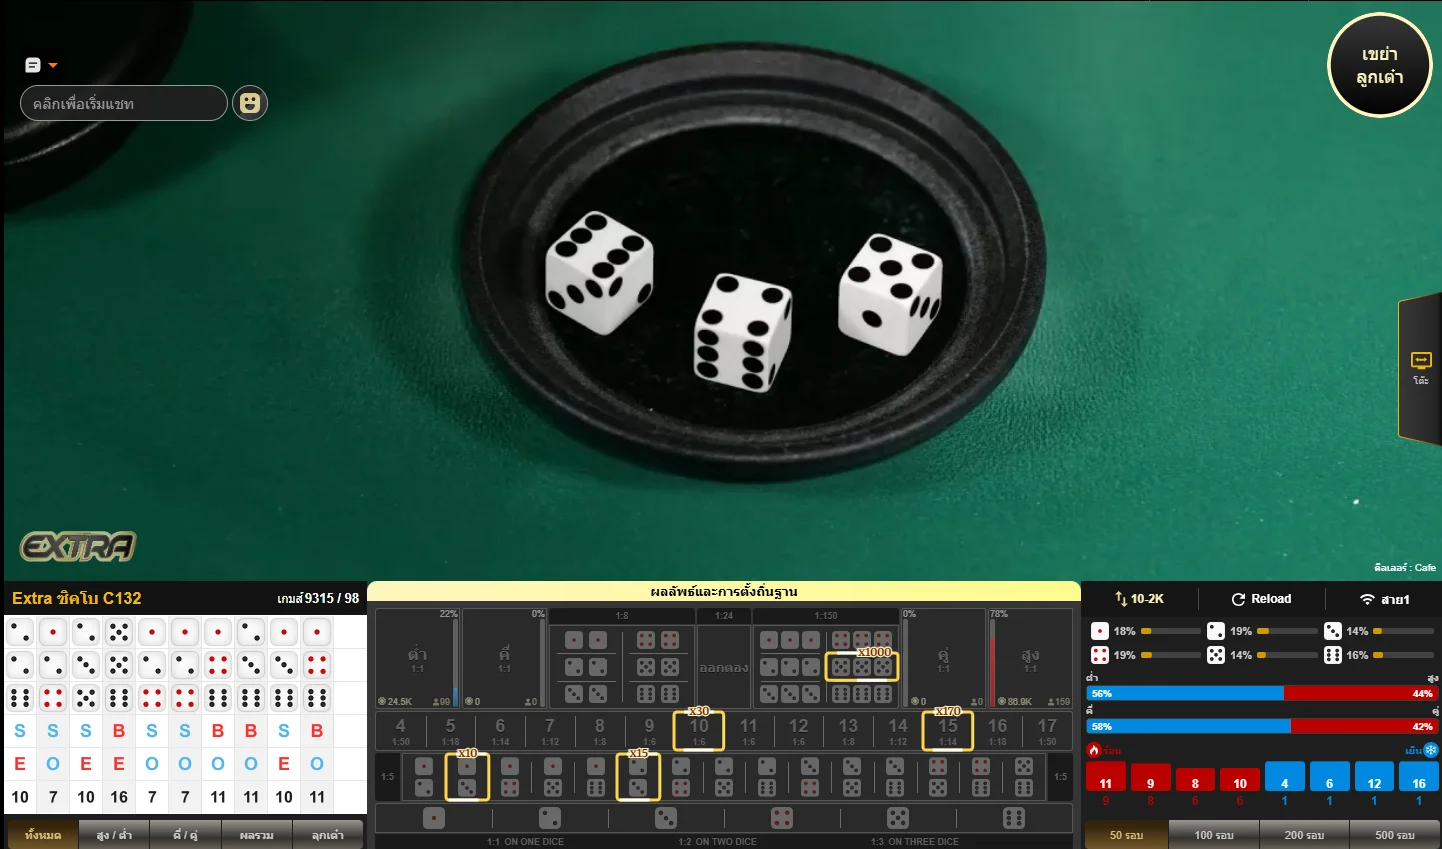The width and height of the screenshot is (1442, 849).
Task: Select the triple fives x1000 bet
Action: pos(862,666)
